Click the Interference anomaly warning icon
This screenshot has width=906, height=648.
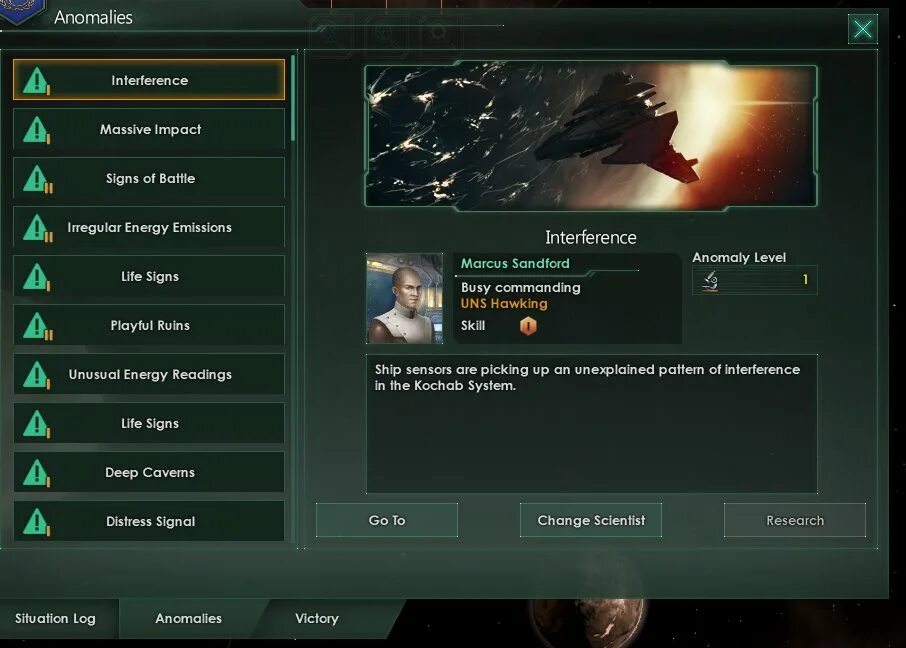click(36, 80)
